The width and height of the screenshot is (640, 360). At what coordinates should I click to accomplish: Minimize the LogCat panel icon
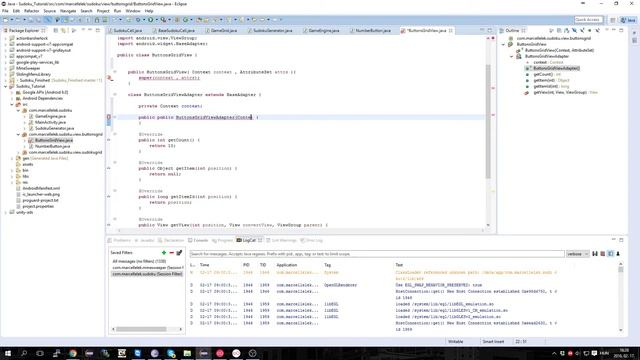pos(613,240)
